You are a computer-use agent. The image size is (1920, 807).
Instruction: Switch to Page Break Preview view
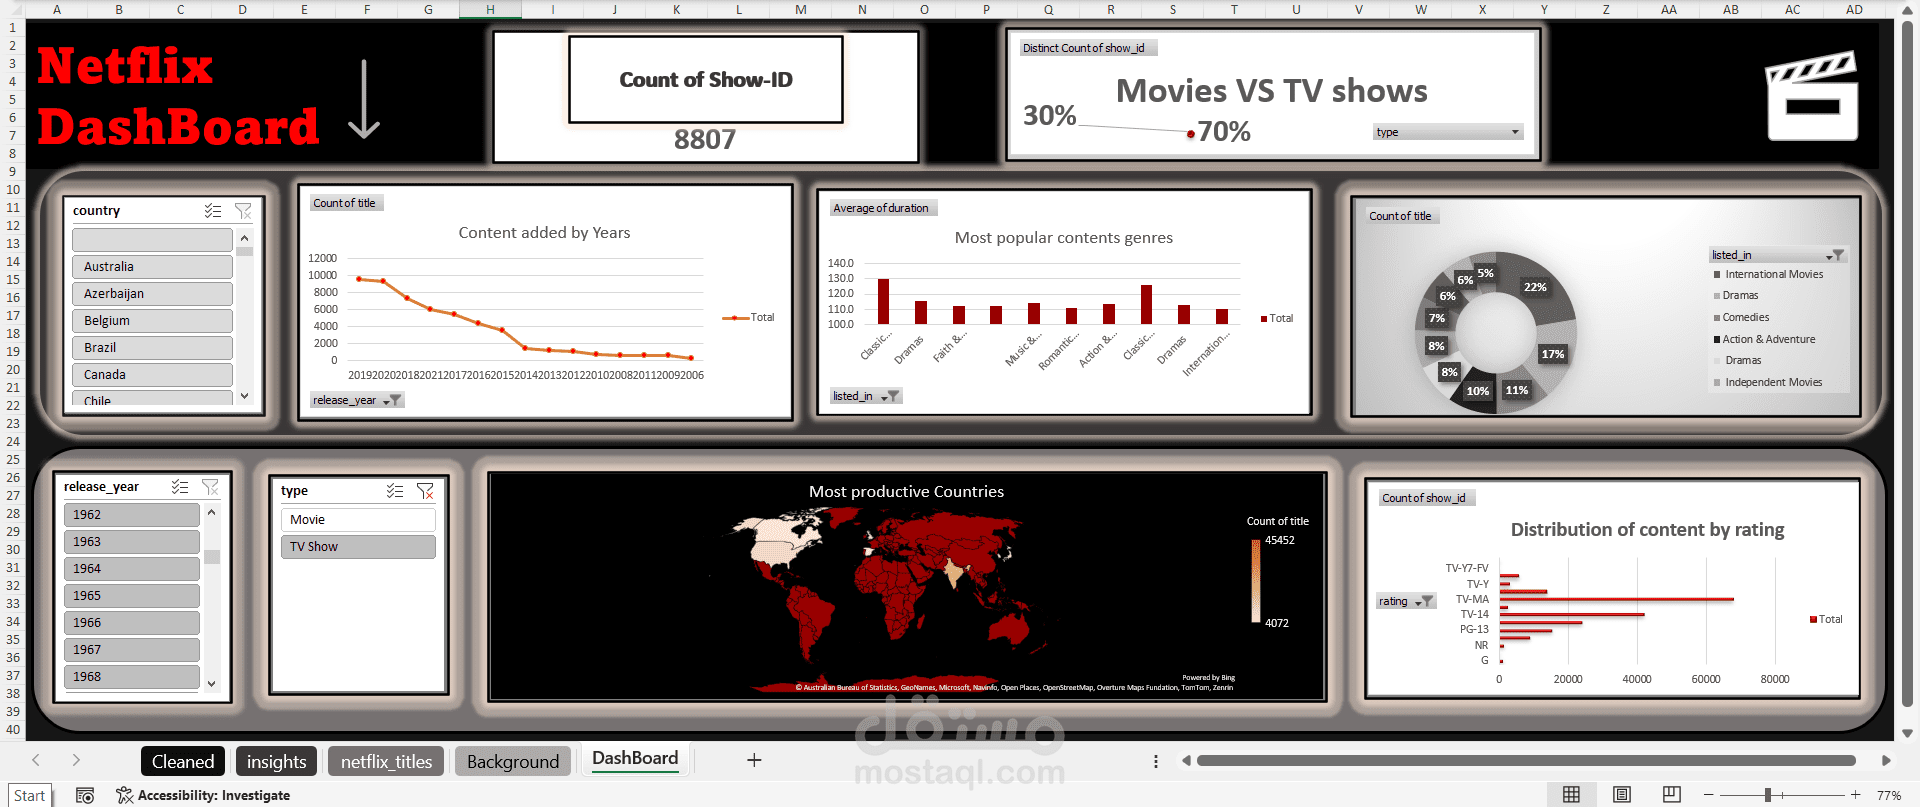click(1672, 795)
